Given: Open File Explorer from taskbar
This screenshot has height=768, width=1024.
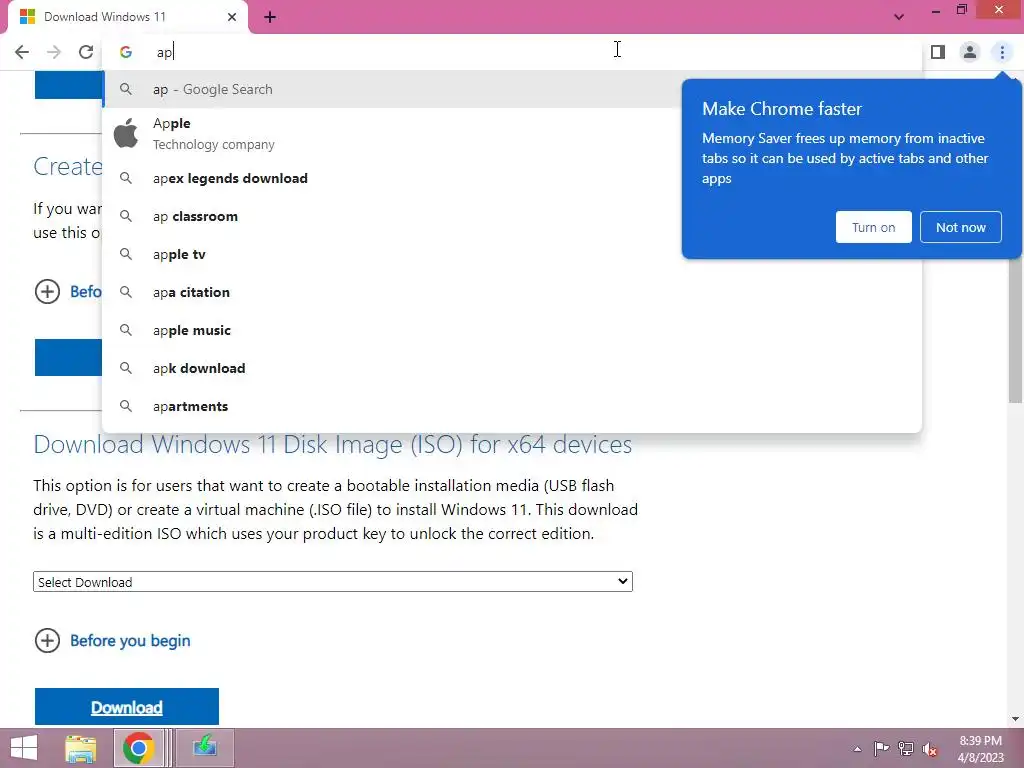Looking at the screenshot, I should tap(81, 748).
